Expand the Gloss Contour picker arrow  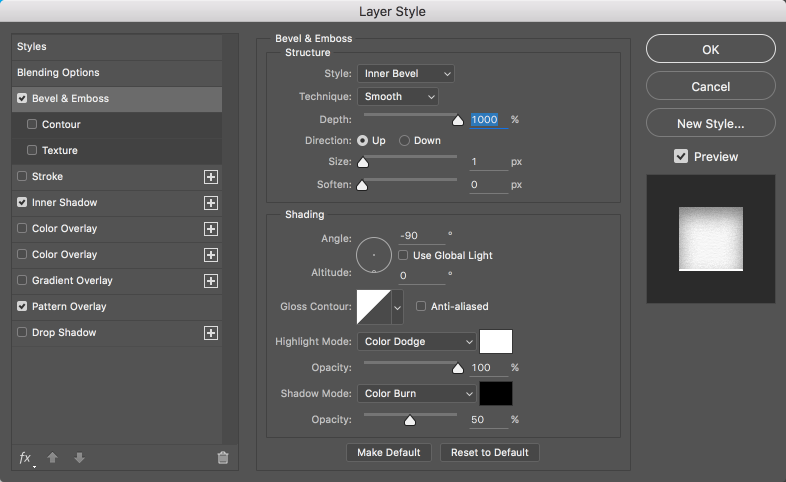pyautogui.click(x=398, y=307)
